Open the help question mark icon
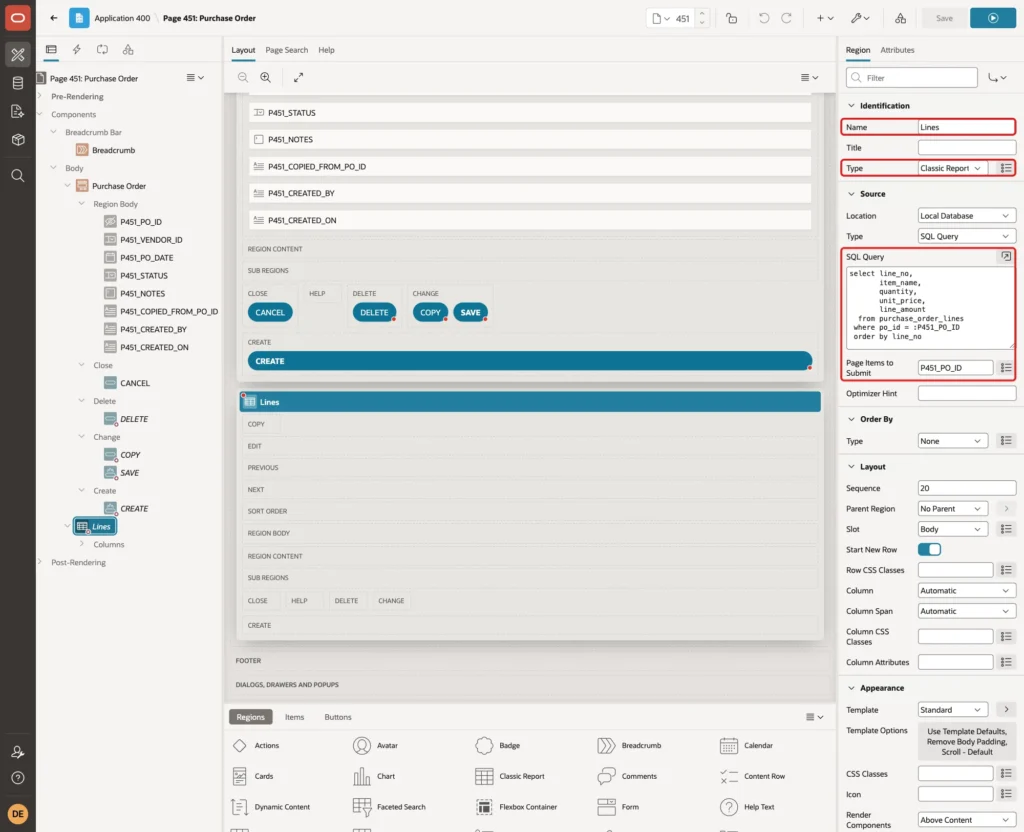 tap(18, 778)
